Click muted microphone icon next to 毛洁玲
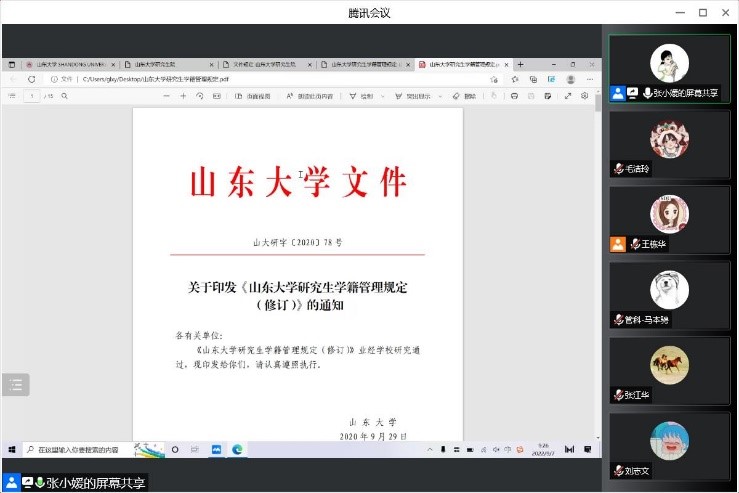This screenshot has height=493, width=739. [619, 168]
